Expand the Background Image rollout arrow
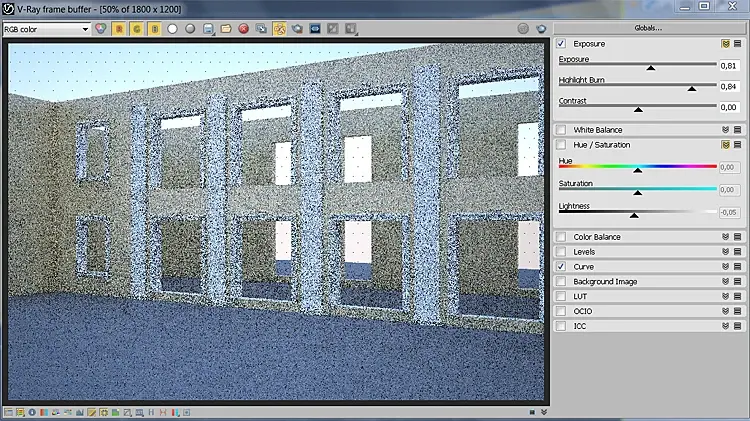The height and width of the screenshot is (421, 750). coord(726,281)
